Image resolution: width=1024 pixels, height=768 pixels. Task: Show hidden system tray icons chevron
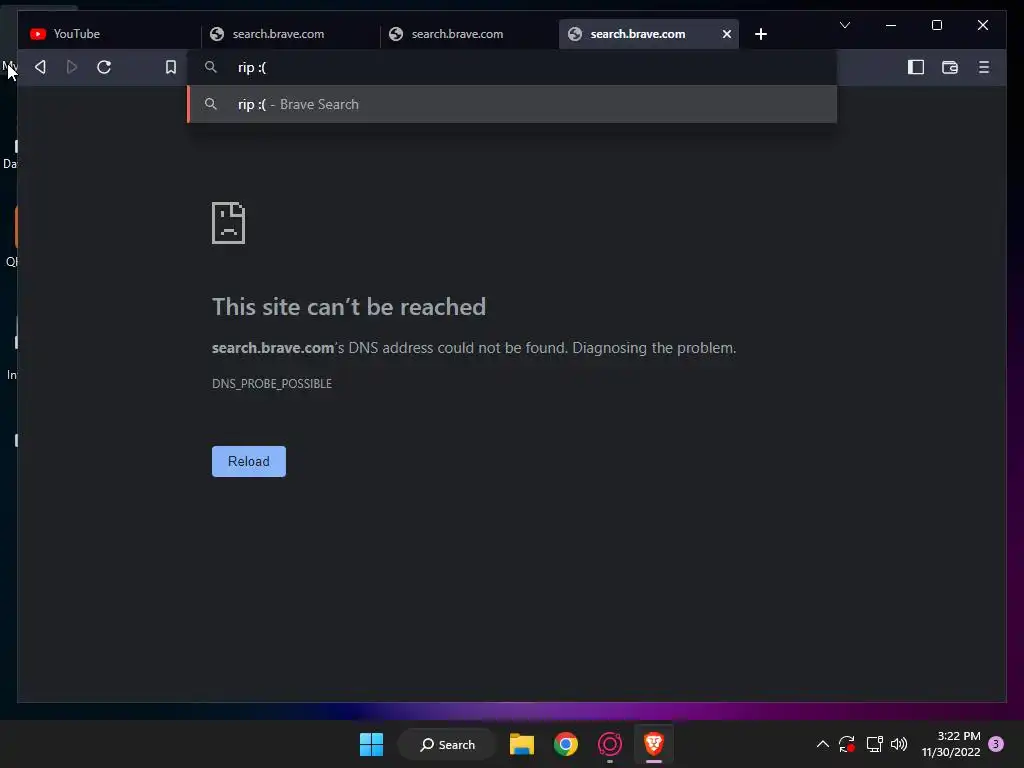(x=823, y=744)
